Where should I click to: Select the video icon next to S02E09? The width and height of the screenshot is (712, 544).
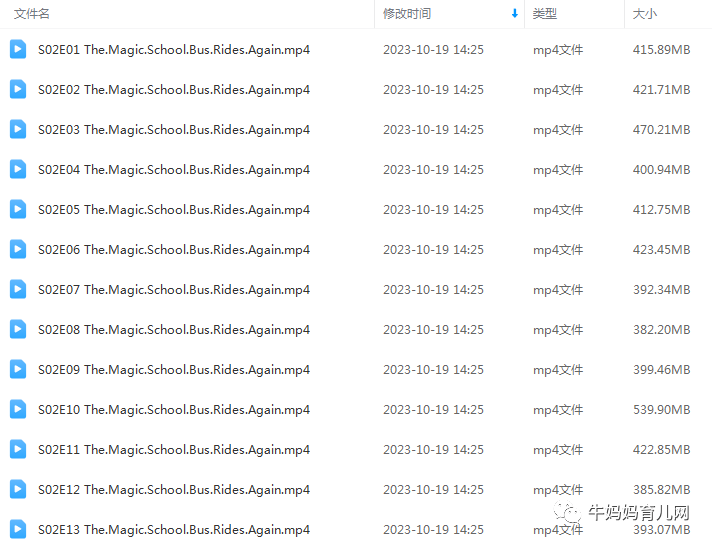pos(18,369)
